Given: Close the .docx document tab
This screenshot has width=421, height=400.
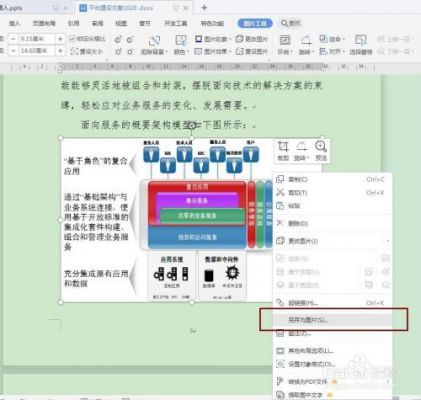Looking at the screenshot, I should pyautogui.click(x=186, y=8).
